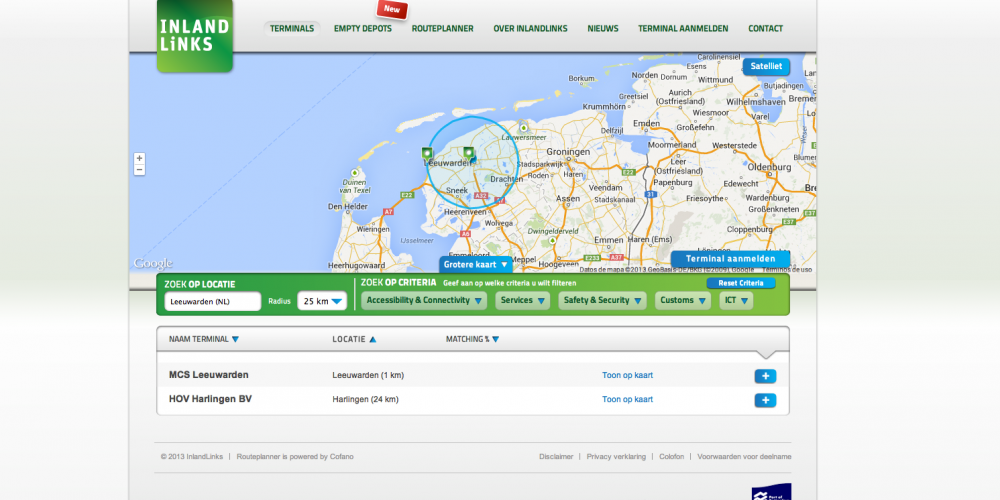Expand Accessibility & Connectivity filter

pos(423,300)
